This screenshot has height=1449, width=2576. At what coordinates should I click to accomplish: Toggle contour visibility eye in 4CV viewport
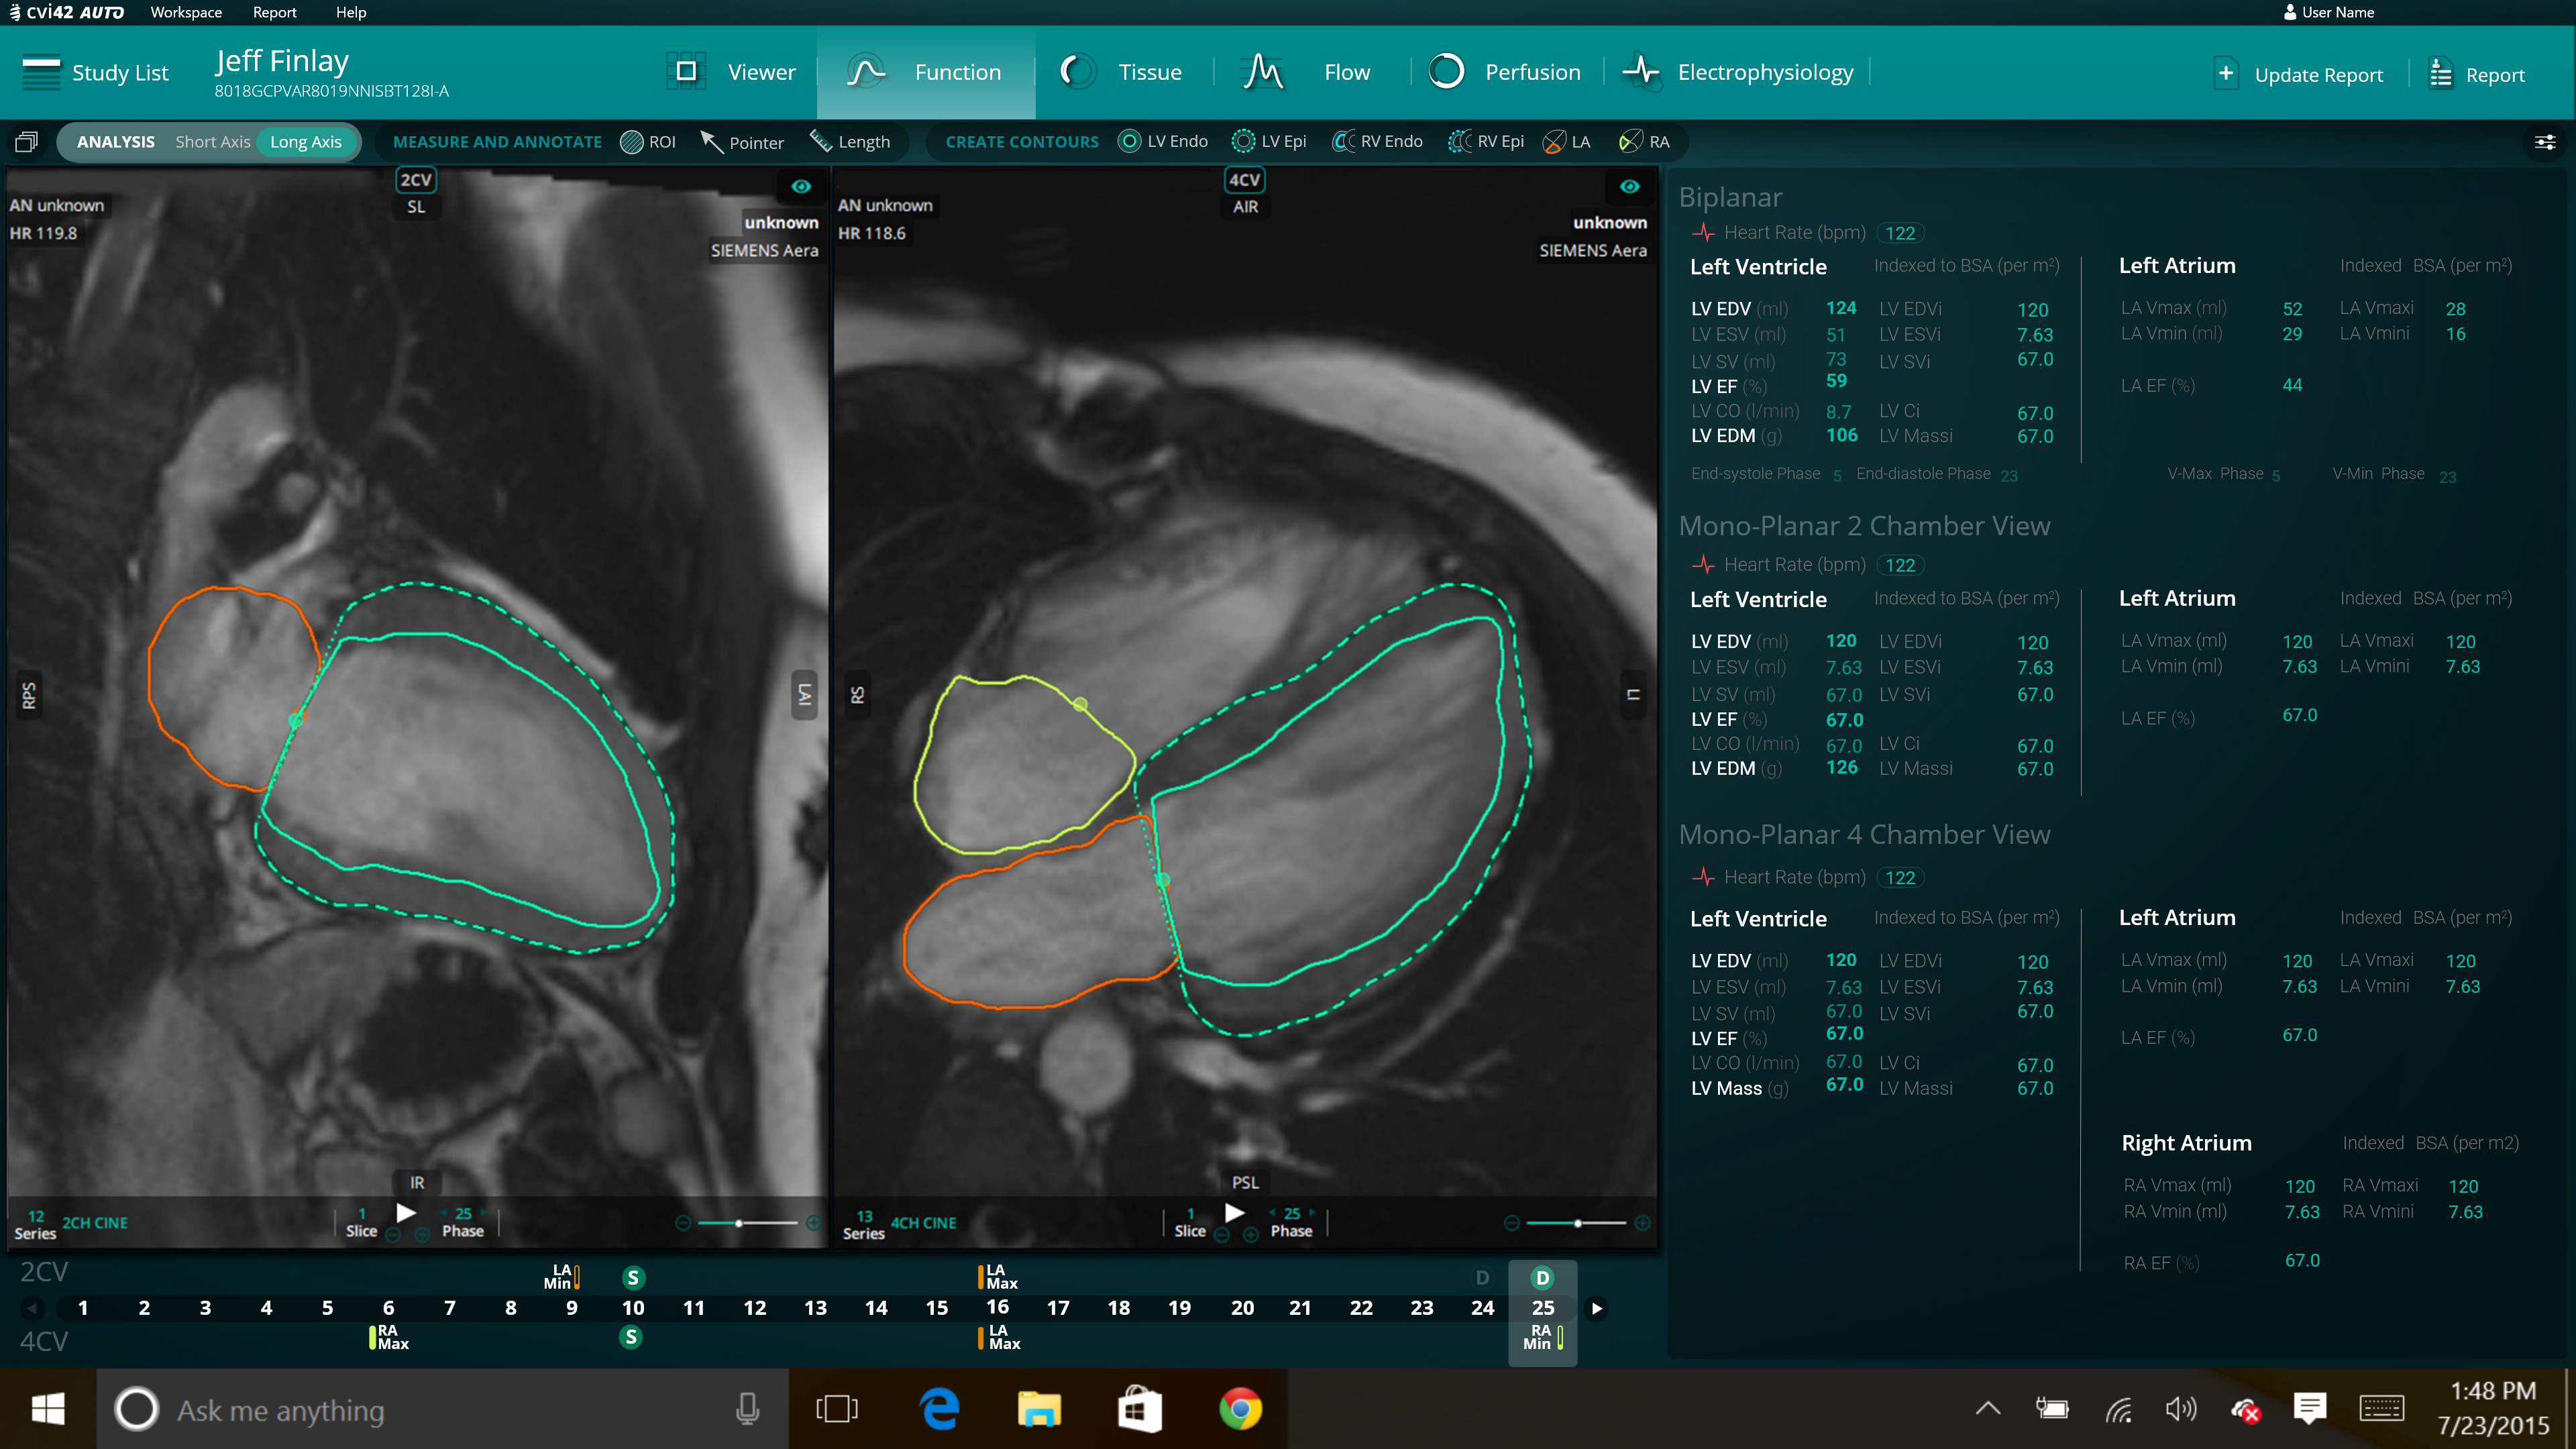click(1629, 186)
